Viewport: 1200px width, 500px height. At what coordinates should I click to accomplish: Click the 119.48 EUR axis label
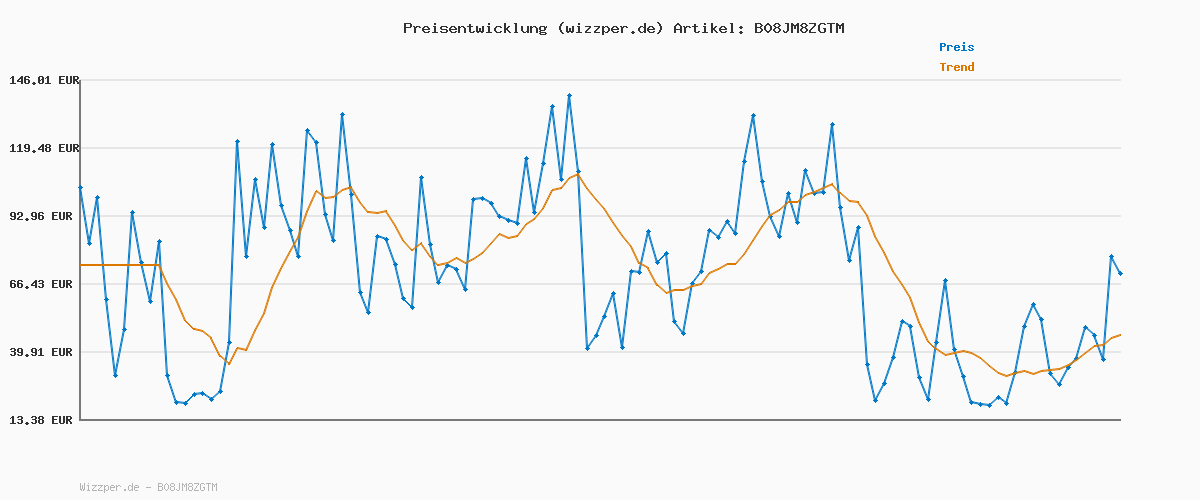click(42, 148)
